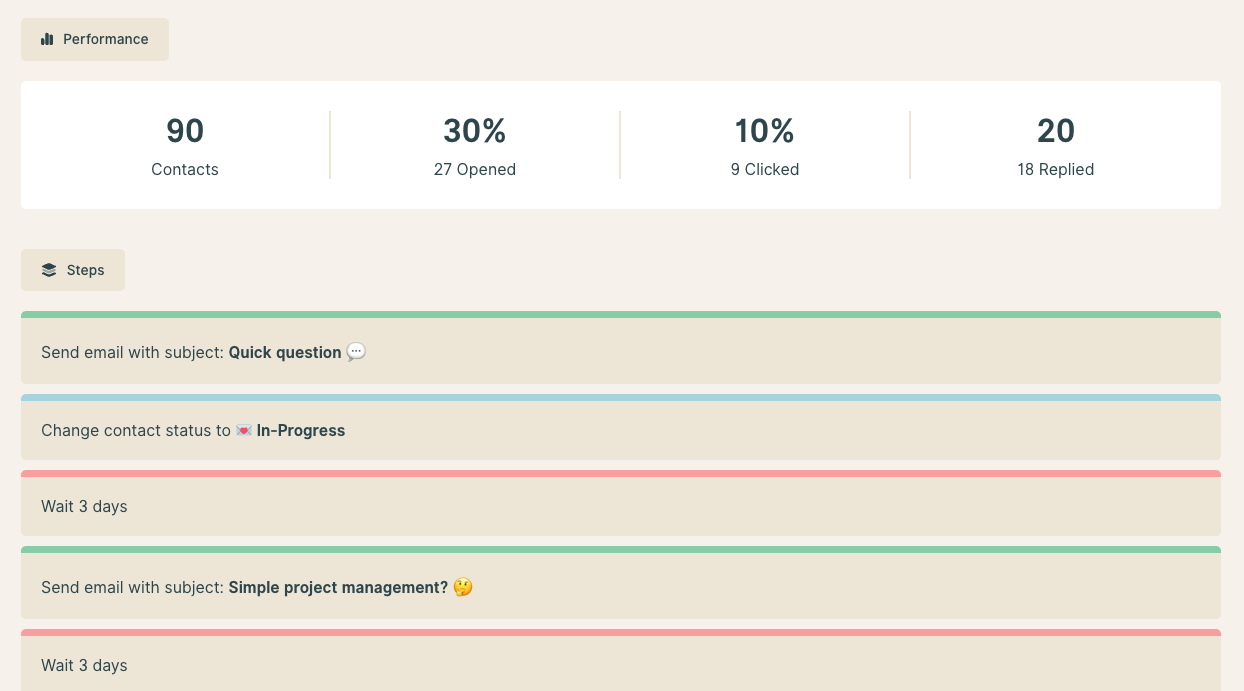Click the Steps stacked layers icon
The height and width of the screenshot is (691, 1244).
click(x=49, y=270)
